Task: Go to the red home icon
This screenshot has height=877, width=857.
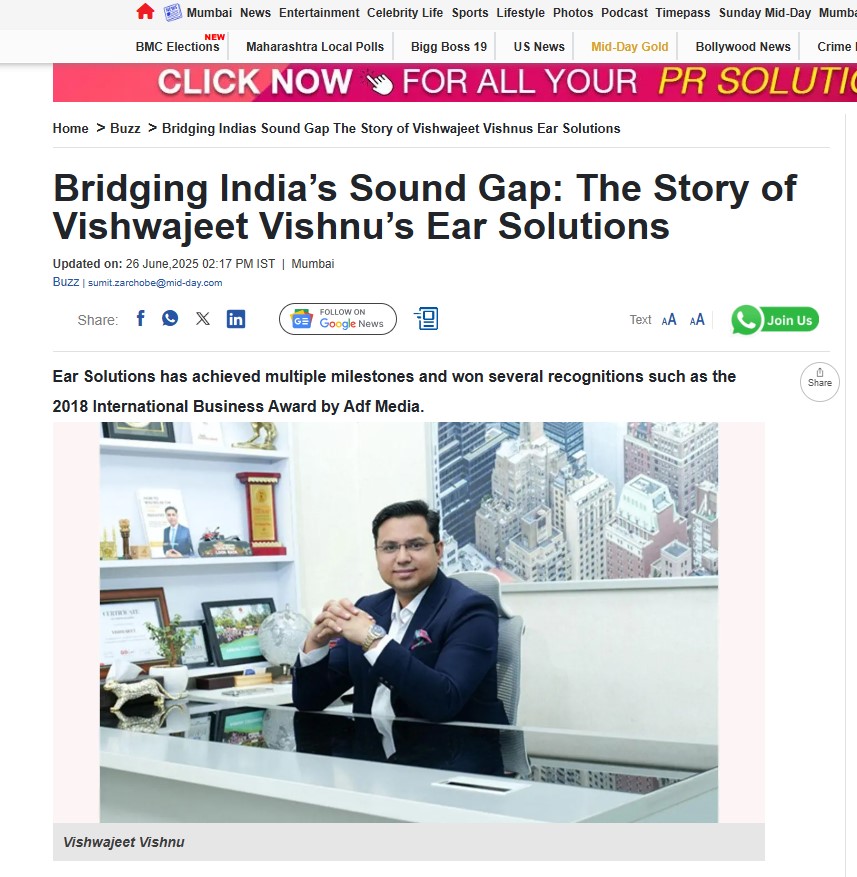Action: [x=145, y=12]
